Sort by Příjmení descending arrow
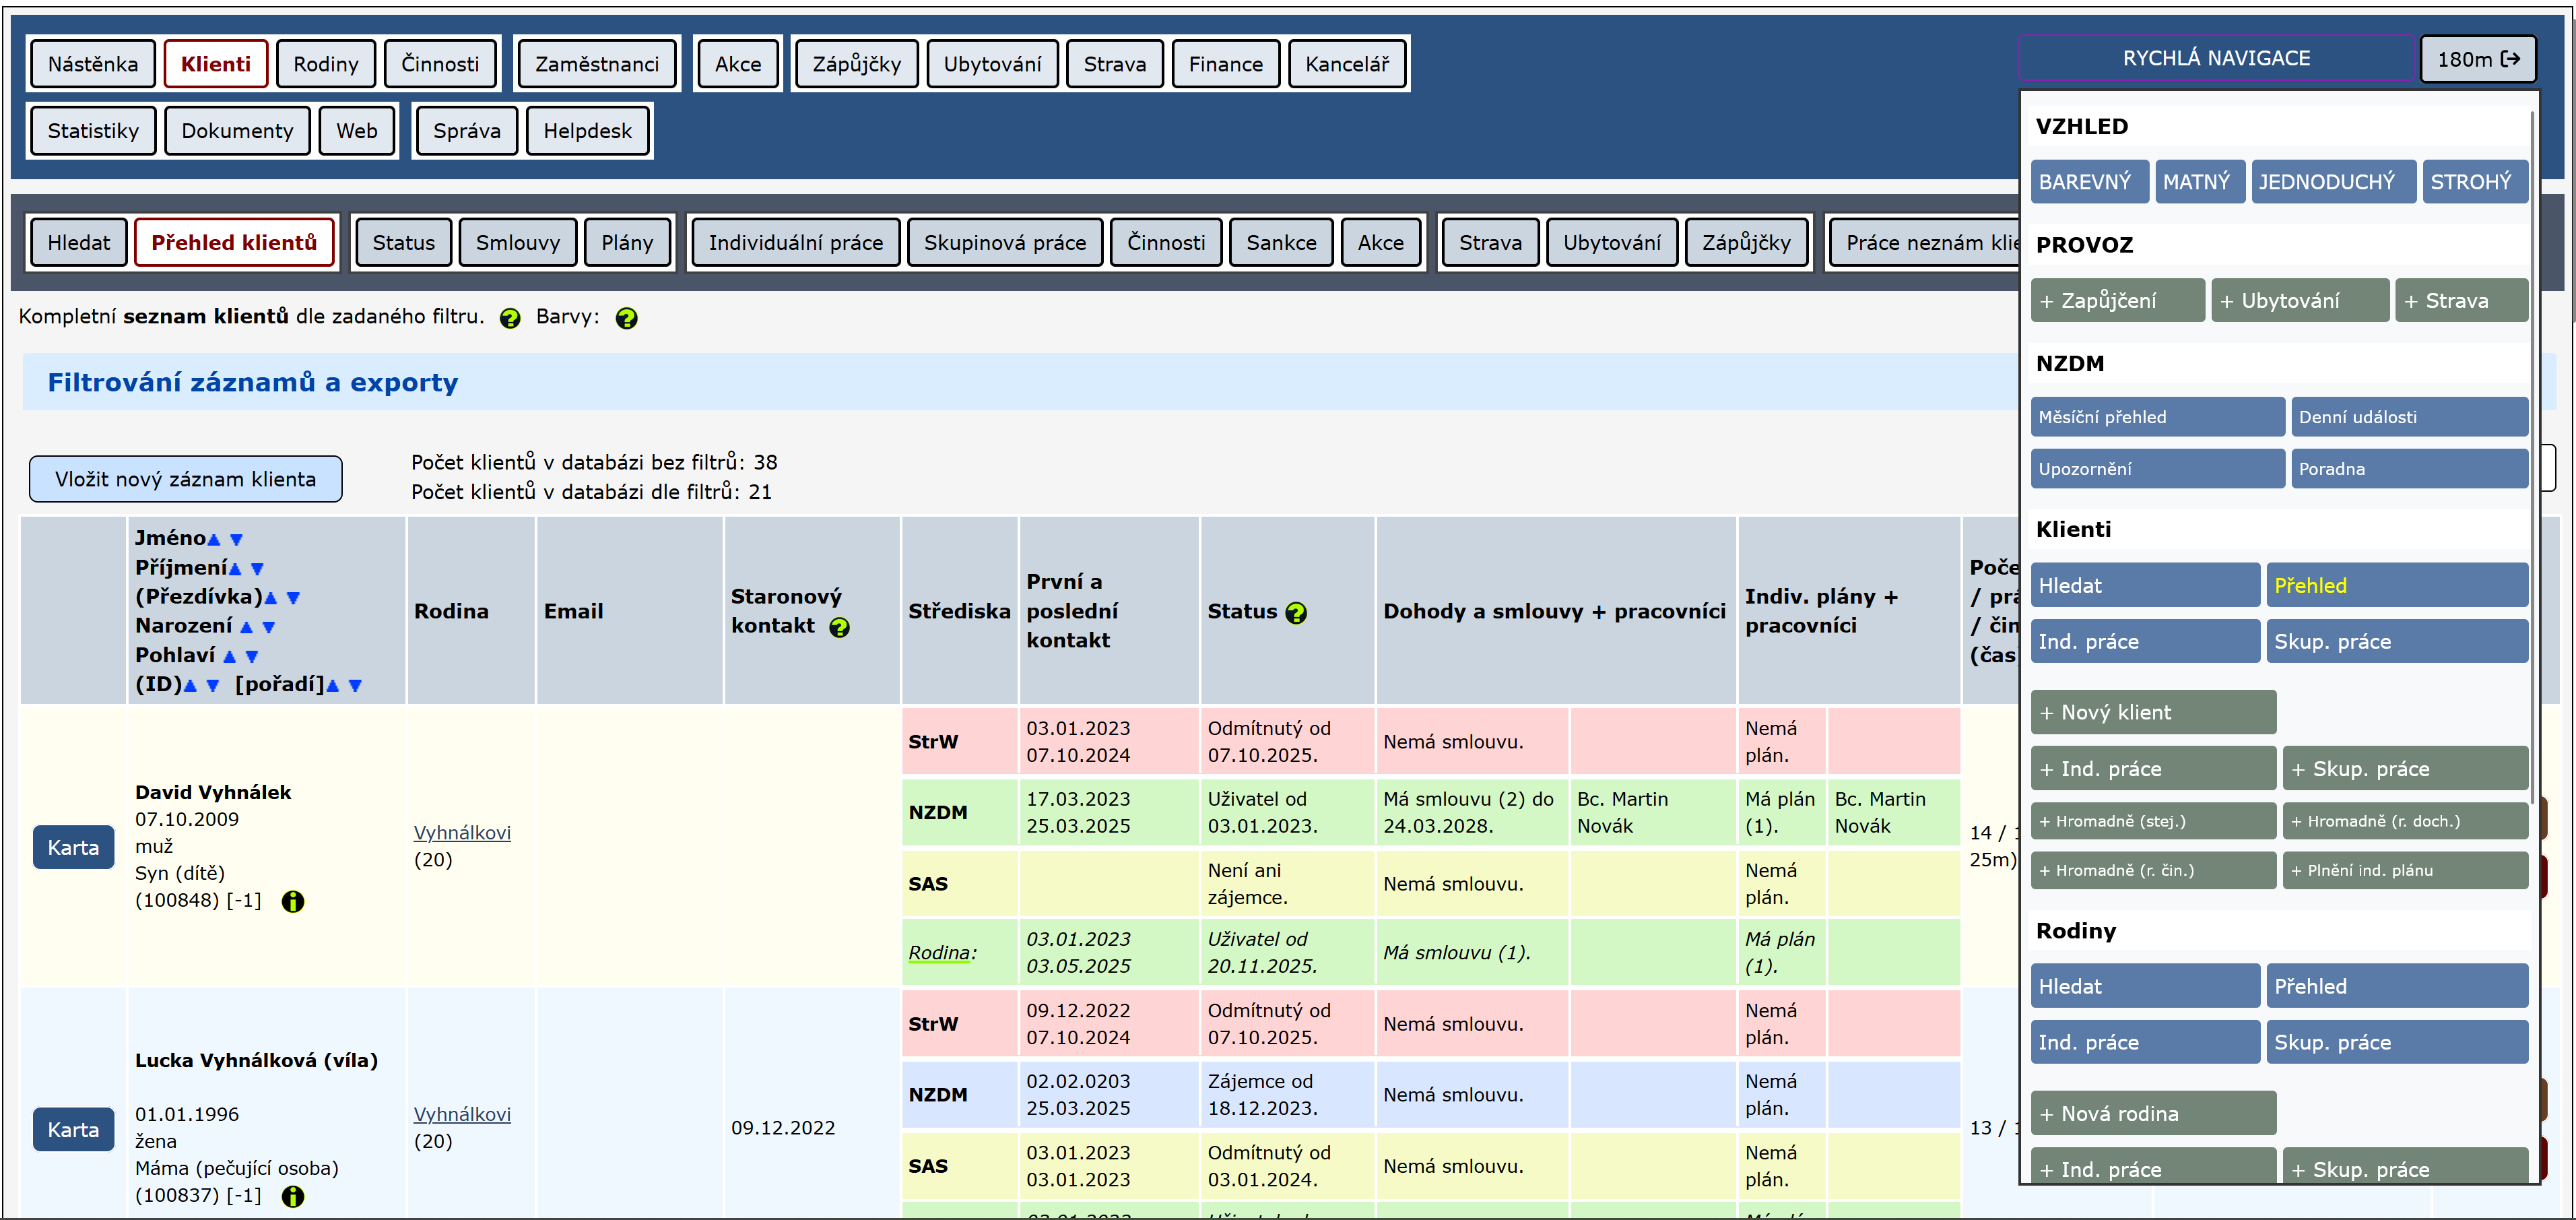Screen dimensions: 2576x1220 point(257,569)
